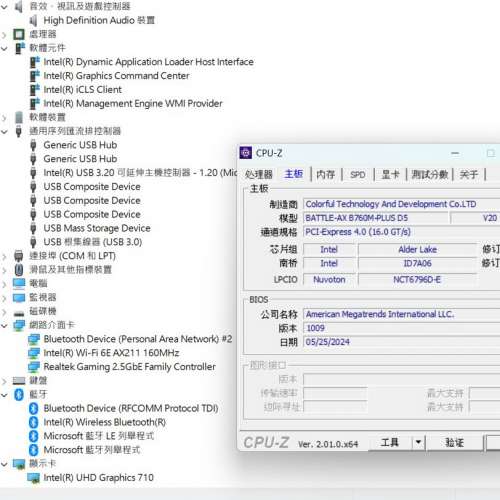Collapse the display adapters category
Viewport: 500px width, 500px height.
(4, 464)
